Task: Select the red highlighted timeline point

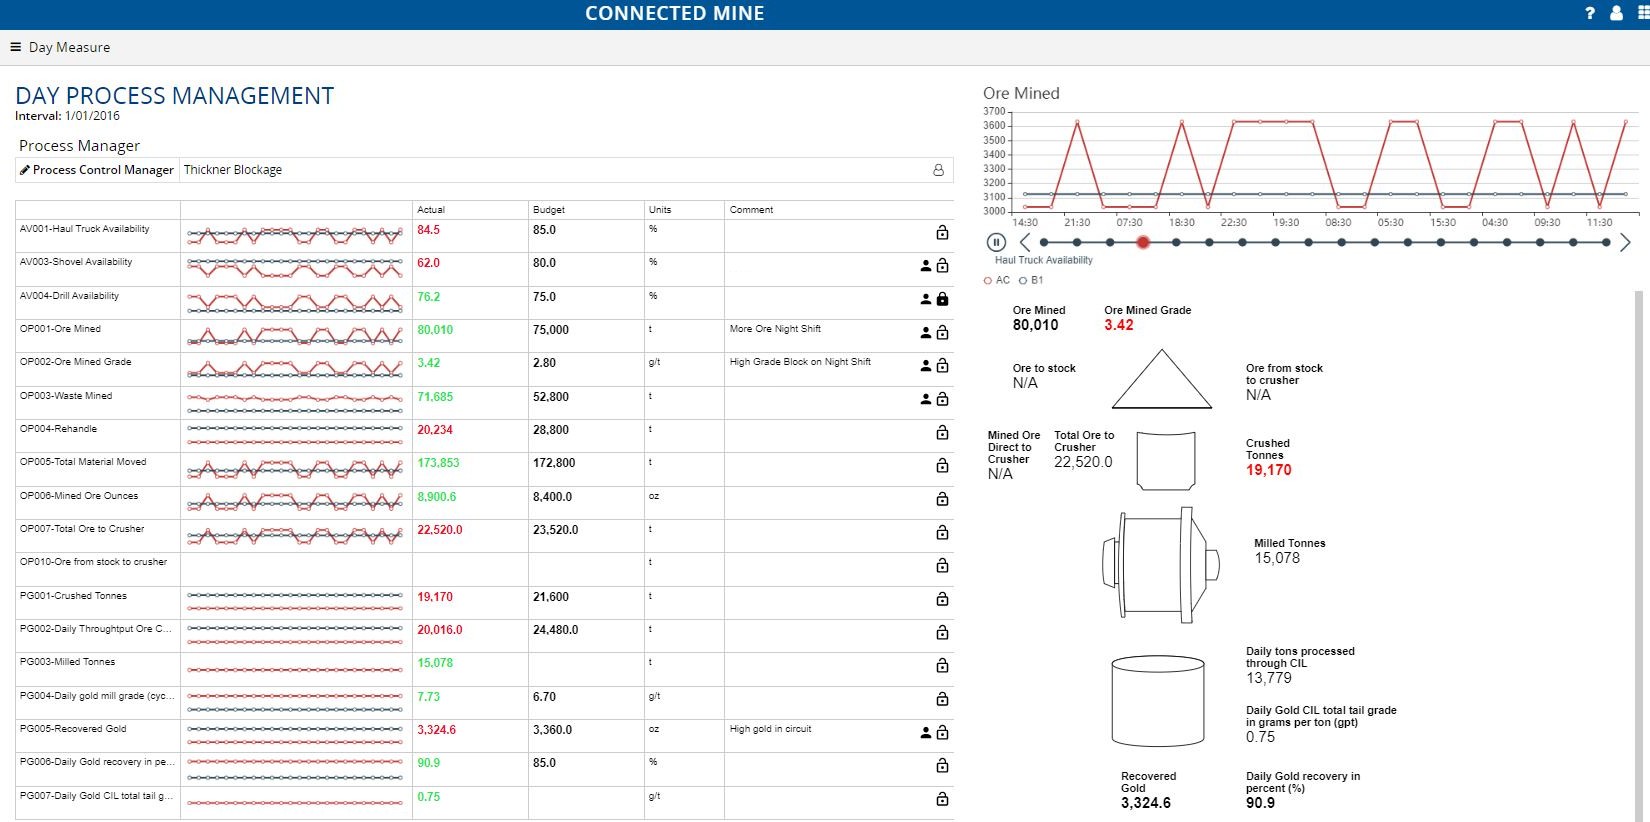Action: (1143, 242)
